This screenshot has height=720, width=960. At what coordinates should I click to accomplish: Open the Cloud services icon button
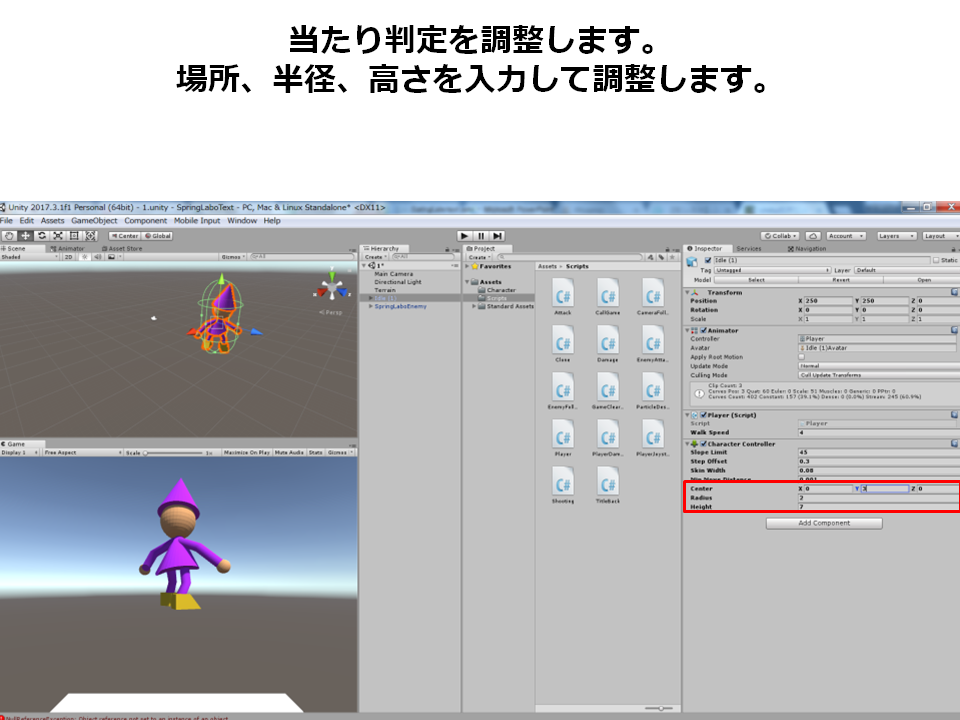pyautogui.click(x=813, y=236)
